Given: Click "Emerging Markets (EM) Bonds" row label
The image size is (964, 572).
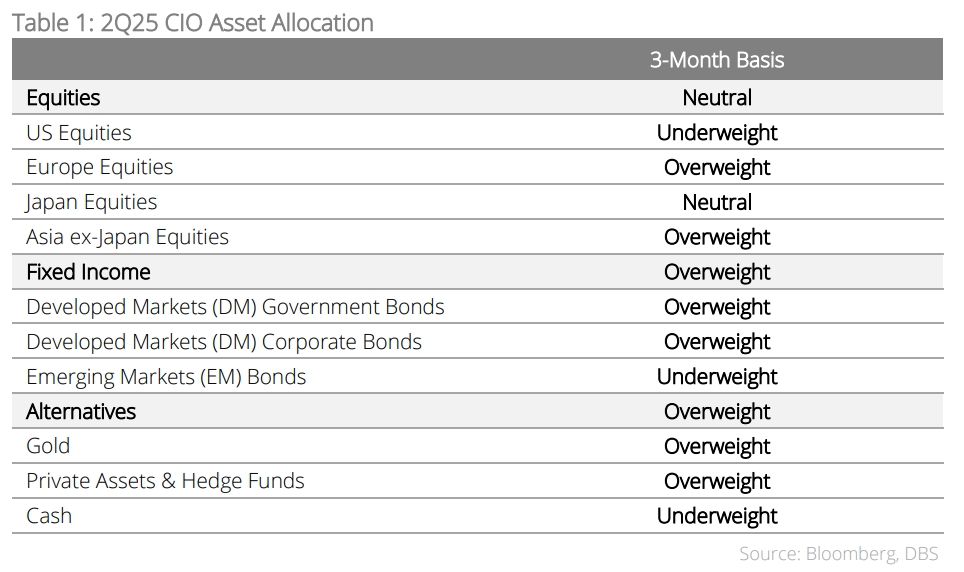Looking at the screenshot, I should click(166, 377).
